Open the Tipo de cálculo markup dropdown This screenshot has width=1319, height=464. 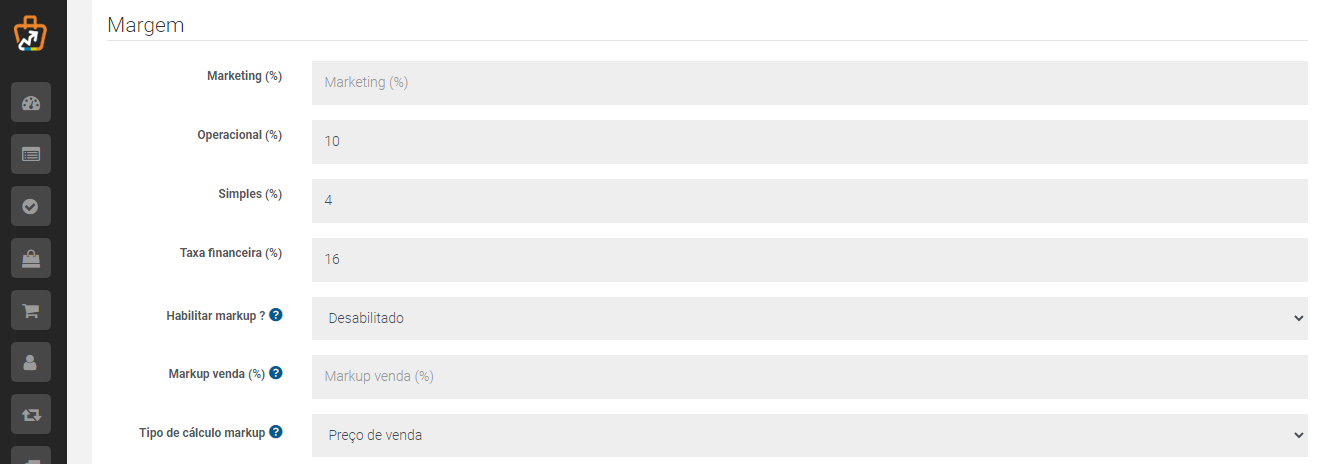click(810, 435)
